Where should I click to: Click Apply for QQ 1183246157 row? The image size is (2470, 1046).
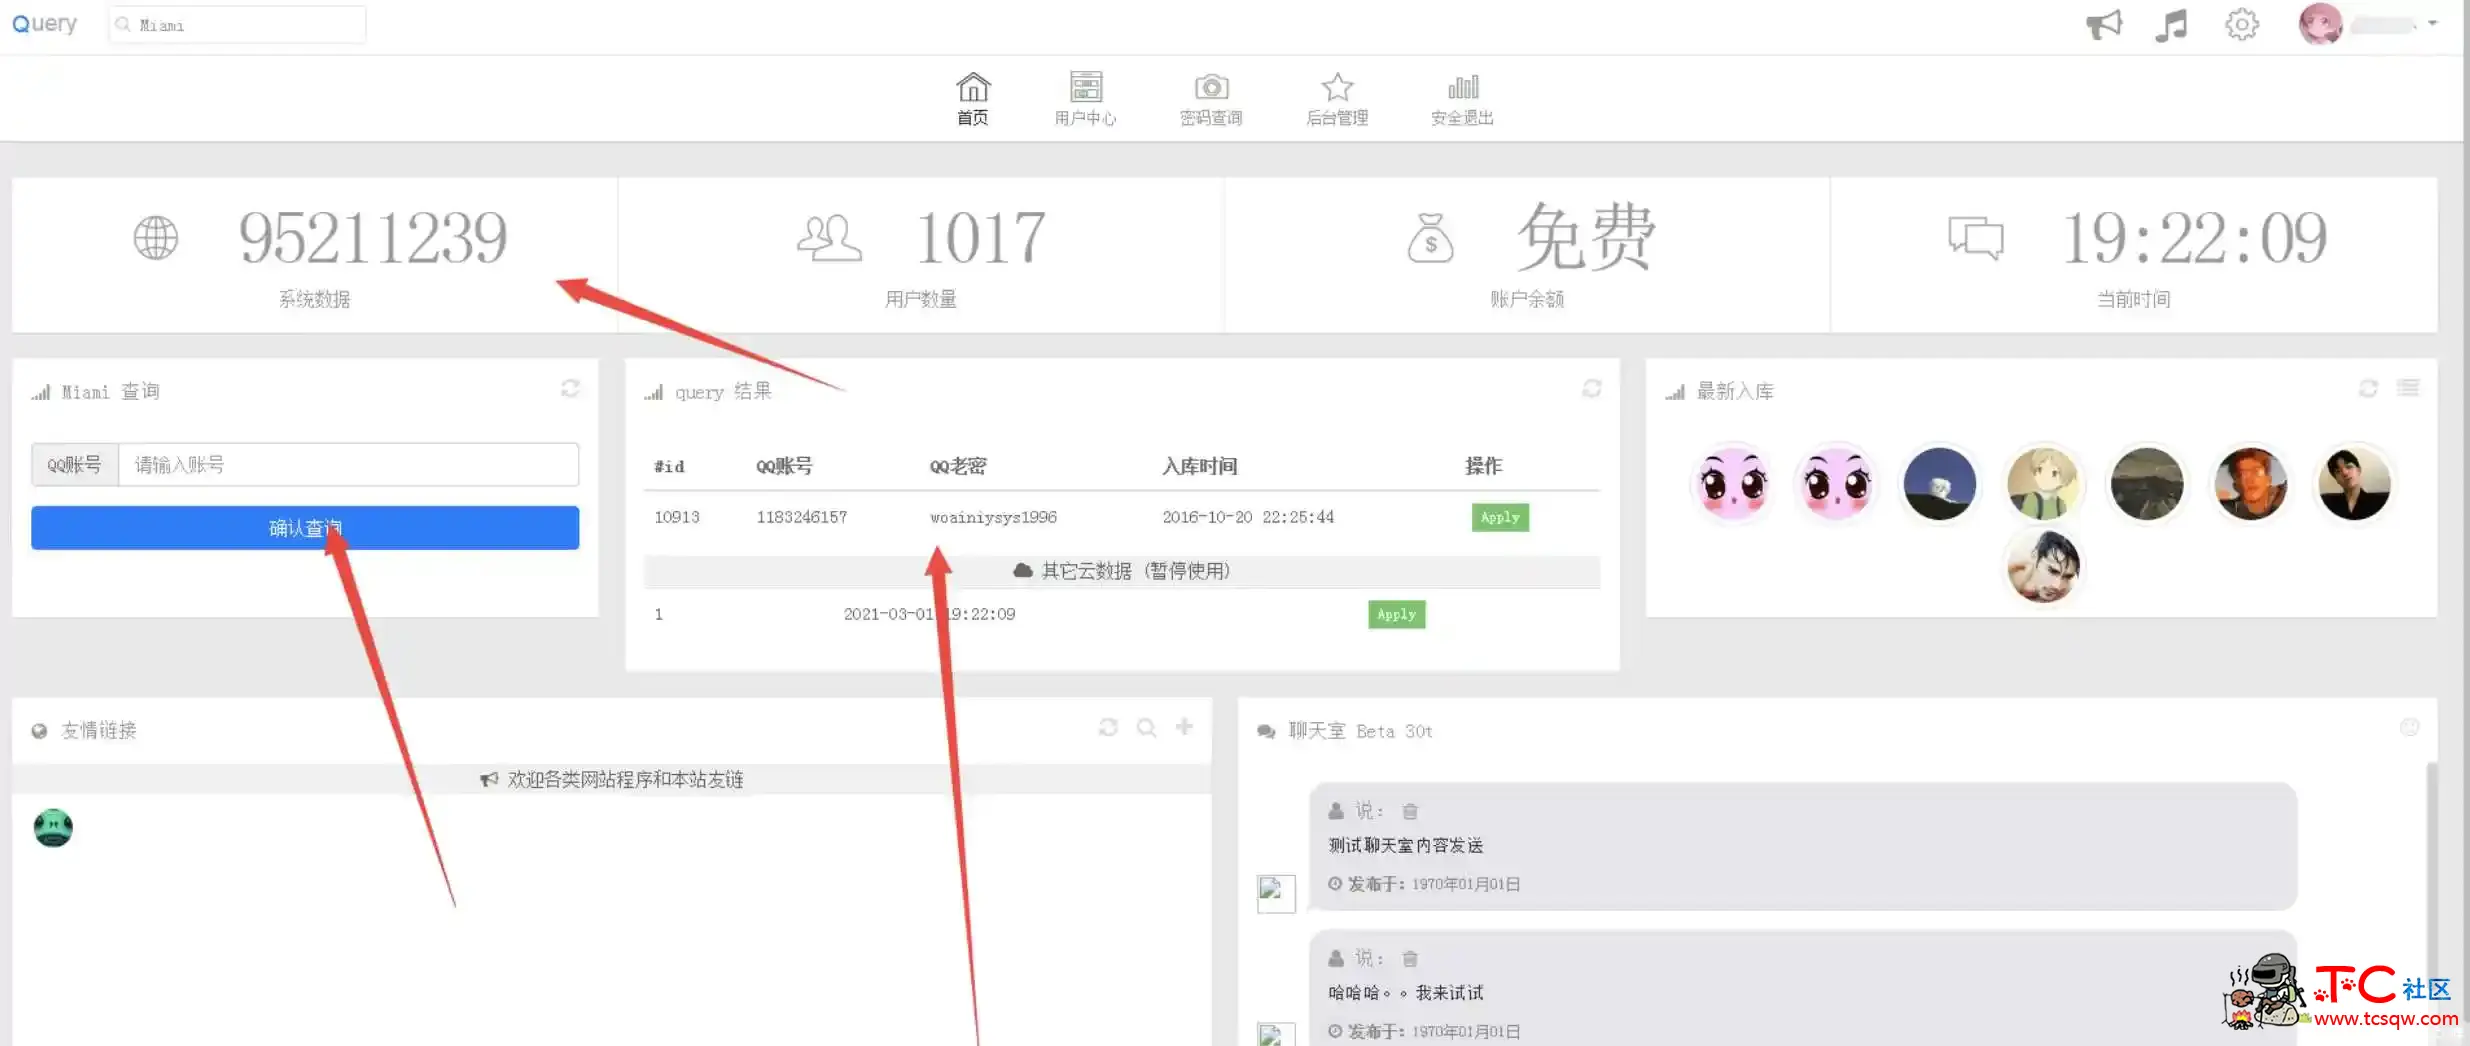click(1500, 517)
